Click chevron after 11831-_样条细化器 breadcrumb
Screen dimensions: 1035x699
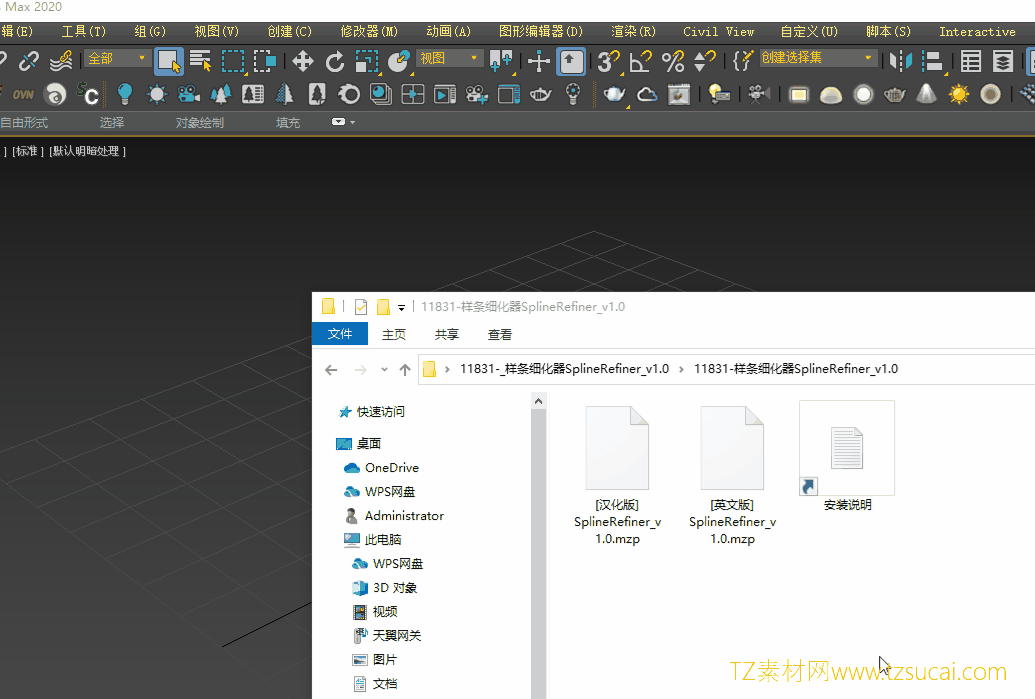(x=682, y=369)
